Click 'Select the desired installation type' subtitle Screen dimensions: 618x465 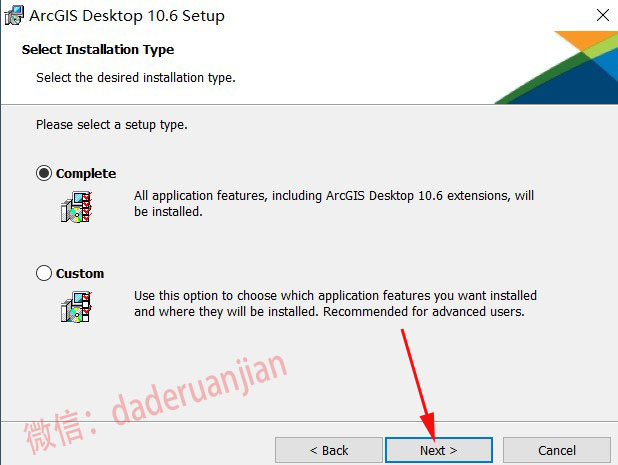point(136,78)
